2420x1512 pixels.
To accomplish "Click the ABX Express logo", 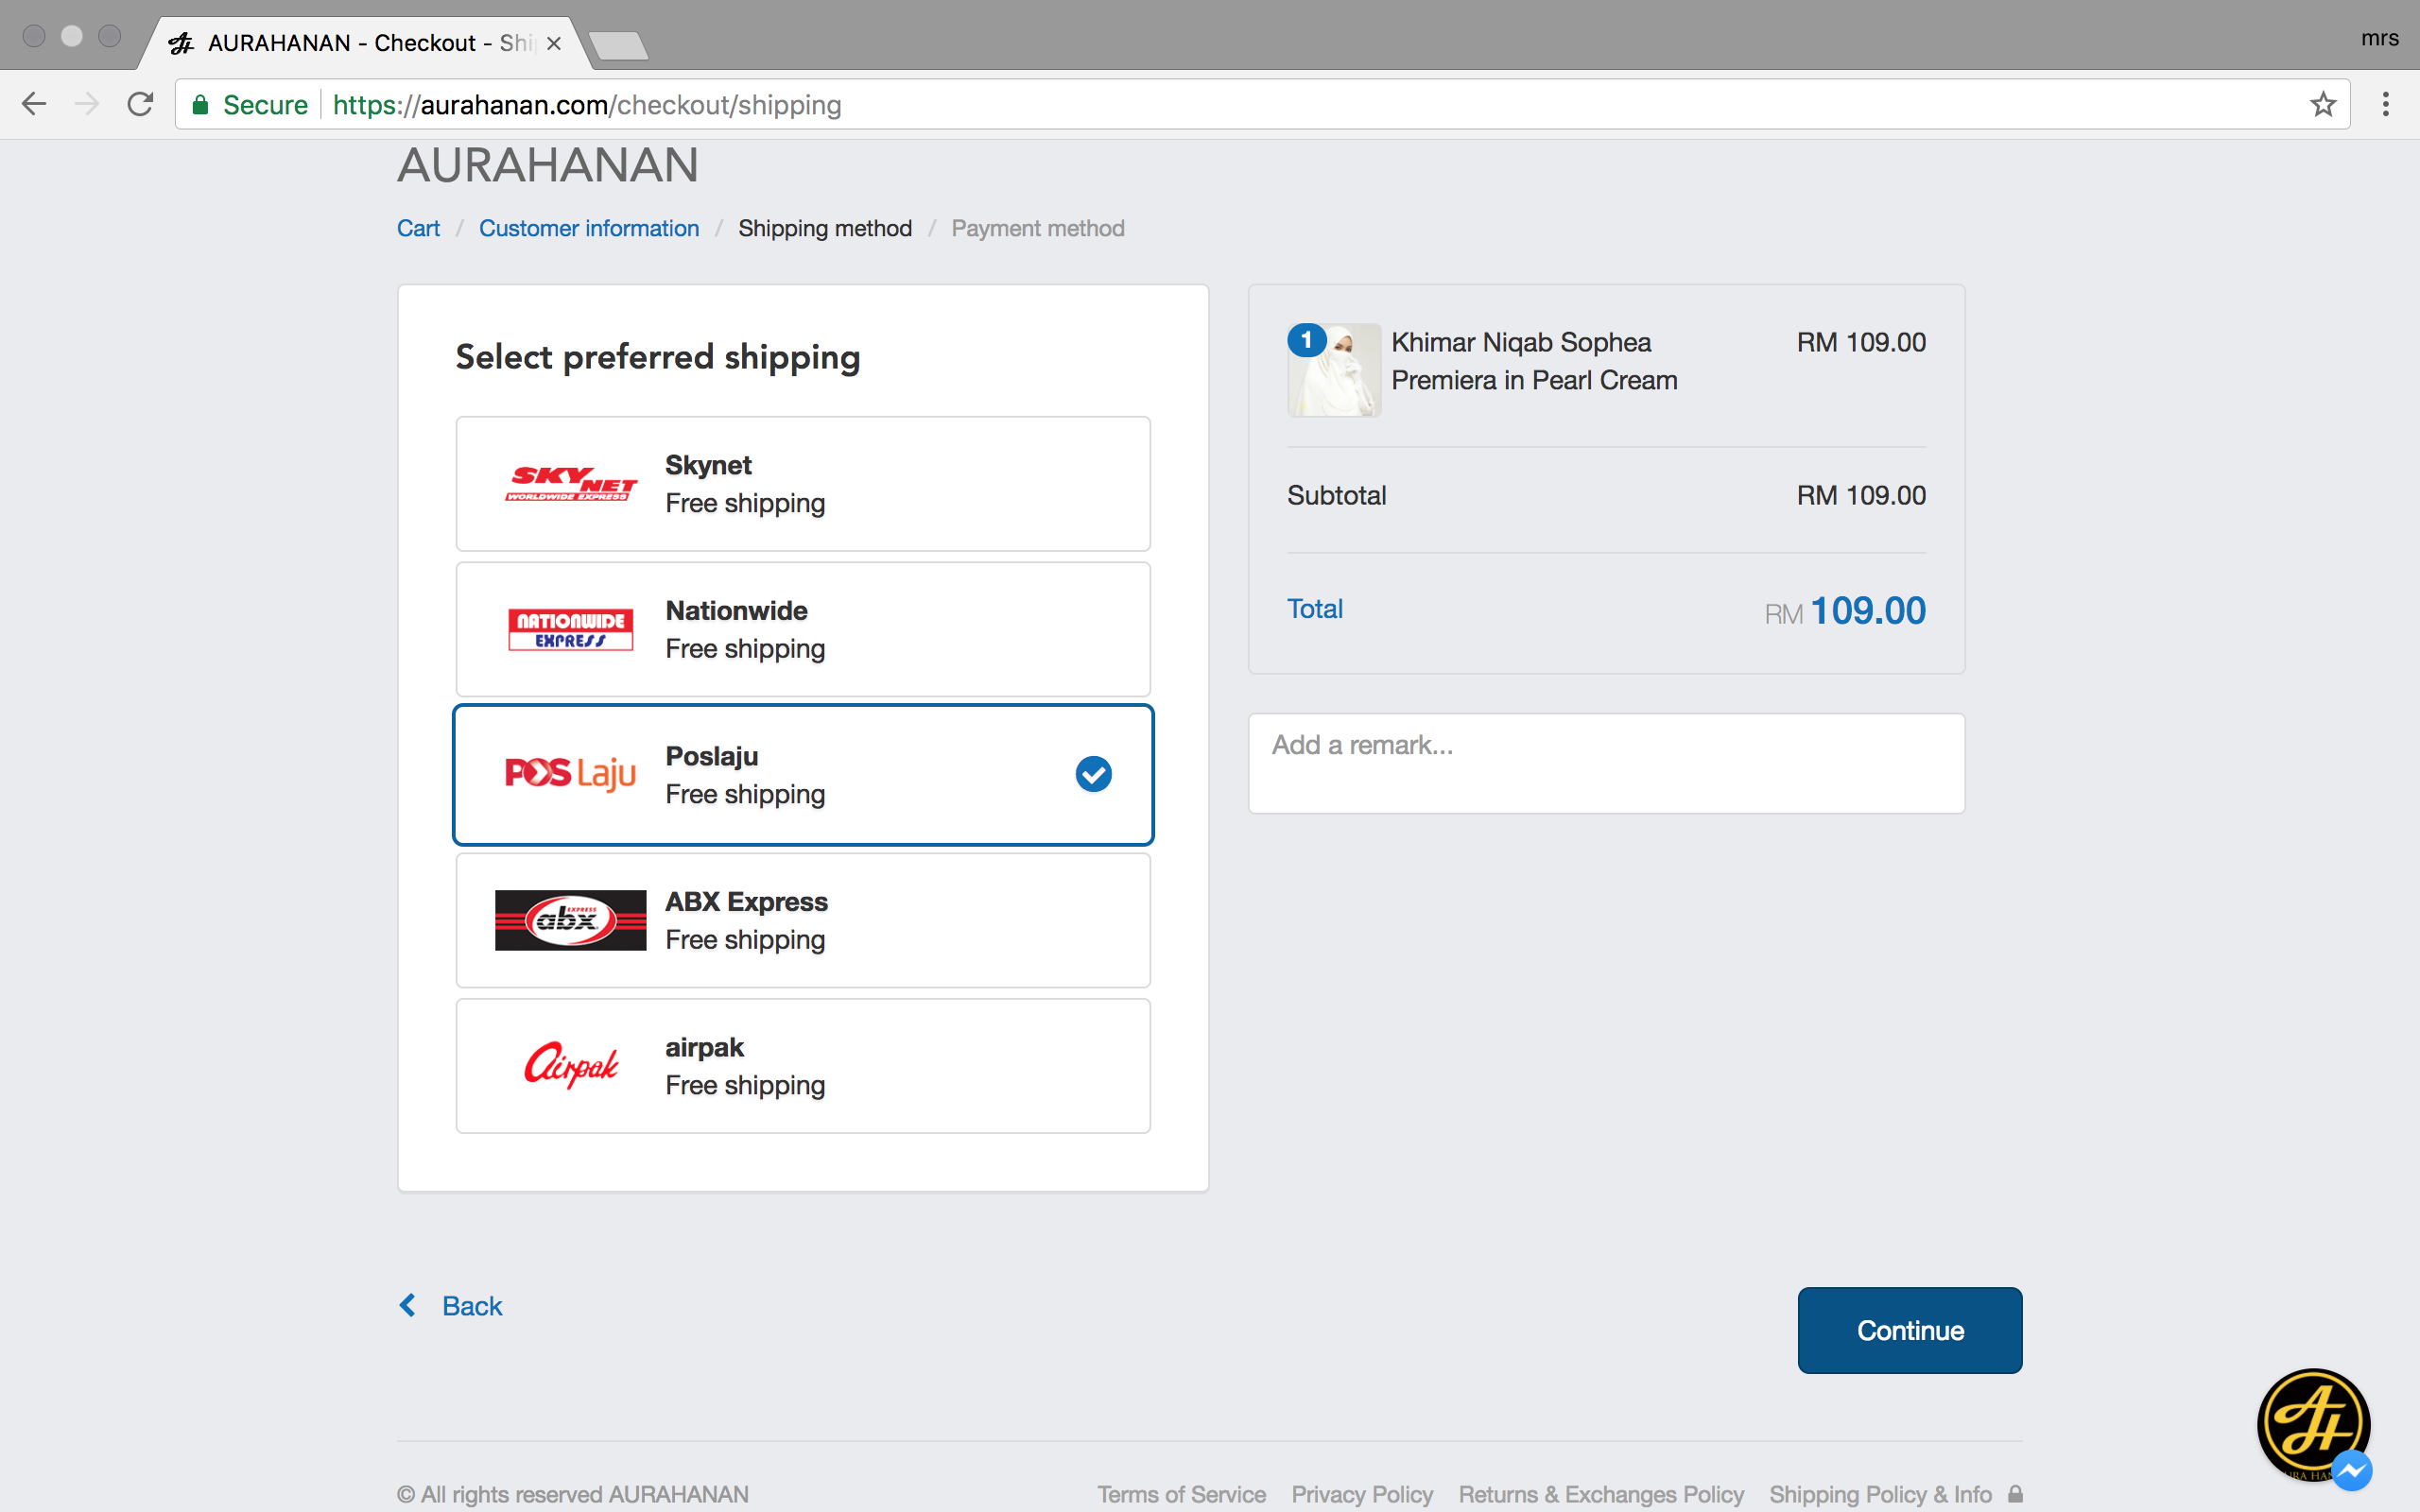I will click(x=571, y=920).
